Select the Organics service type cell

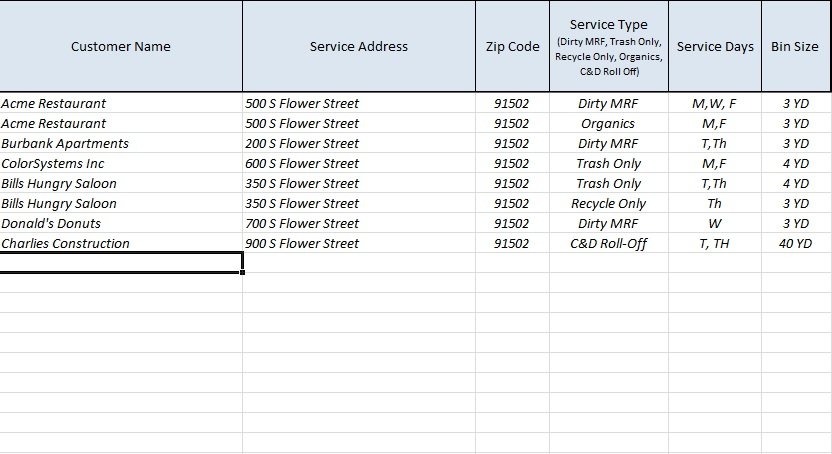608,123
